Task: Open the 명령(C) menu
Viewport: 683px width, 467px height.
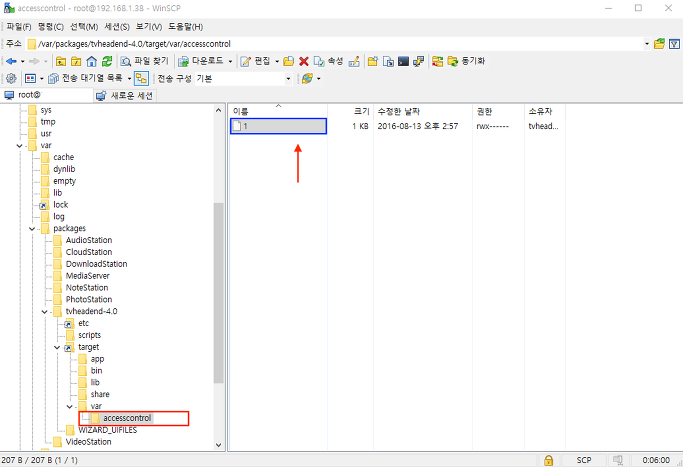Action: 51,27
